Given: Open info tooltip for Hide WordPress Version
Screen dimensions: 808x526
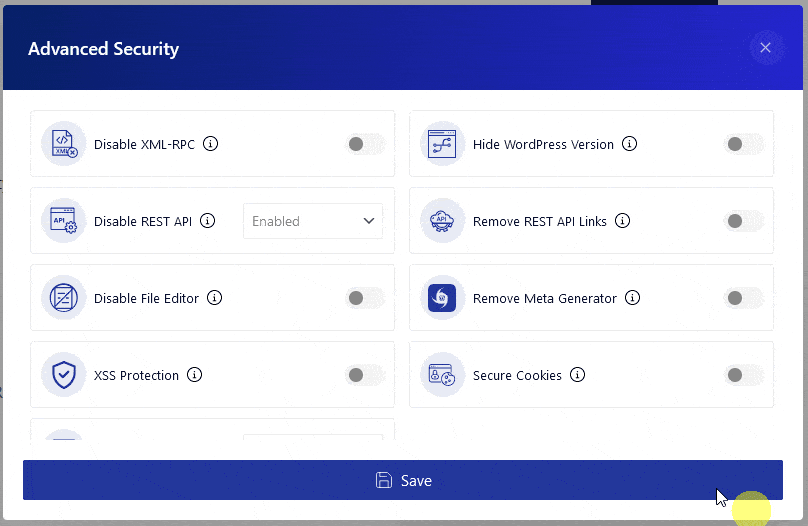Looking at the screenshot, I should click(x=629, y=144).
